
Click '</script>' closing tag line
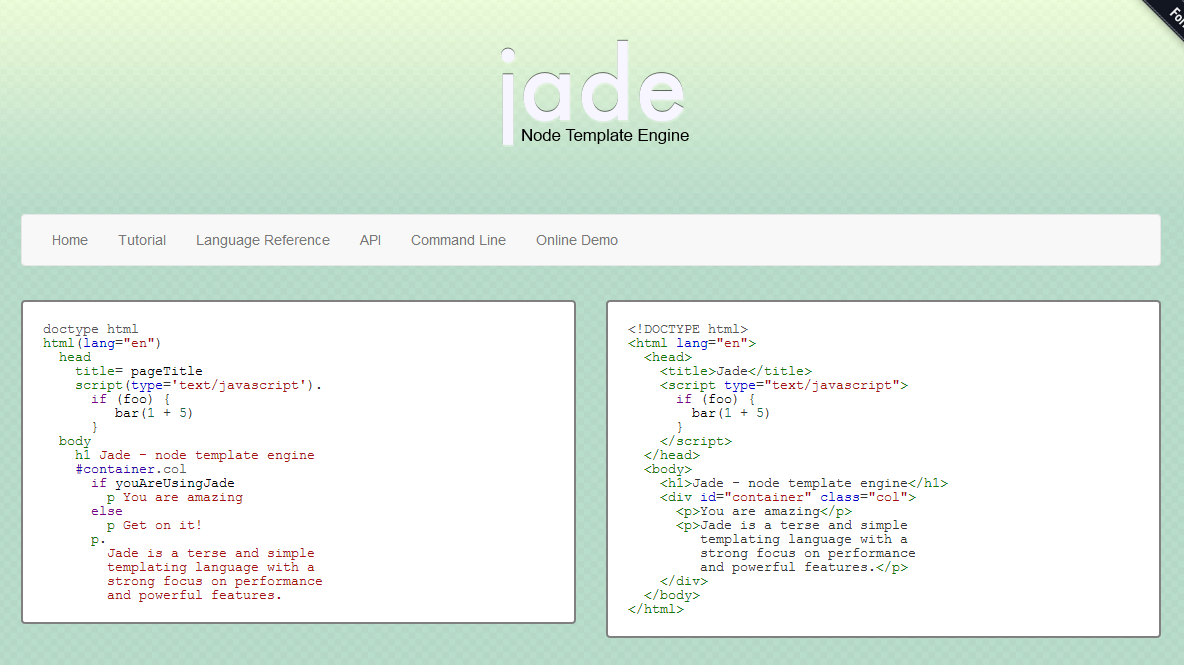click(x=695, y=442)
